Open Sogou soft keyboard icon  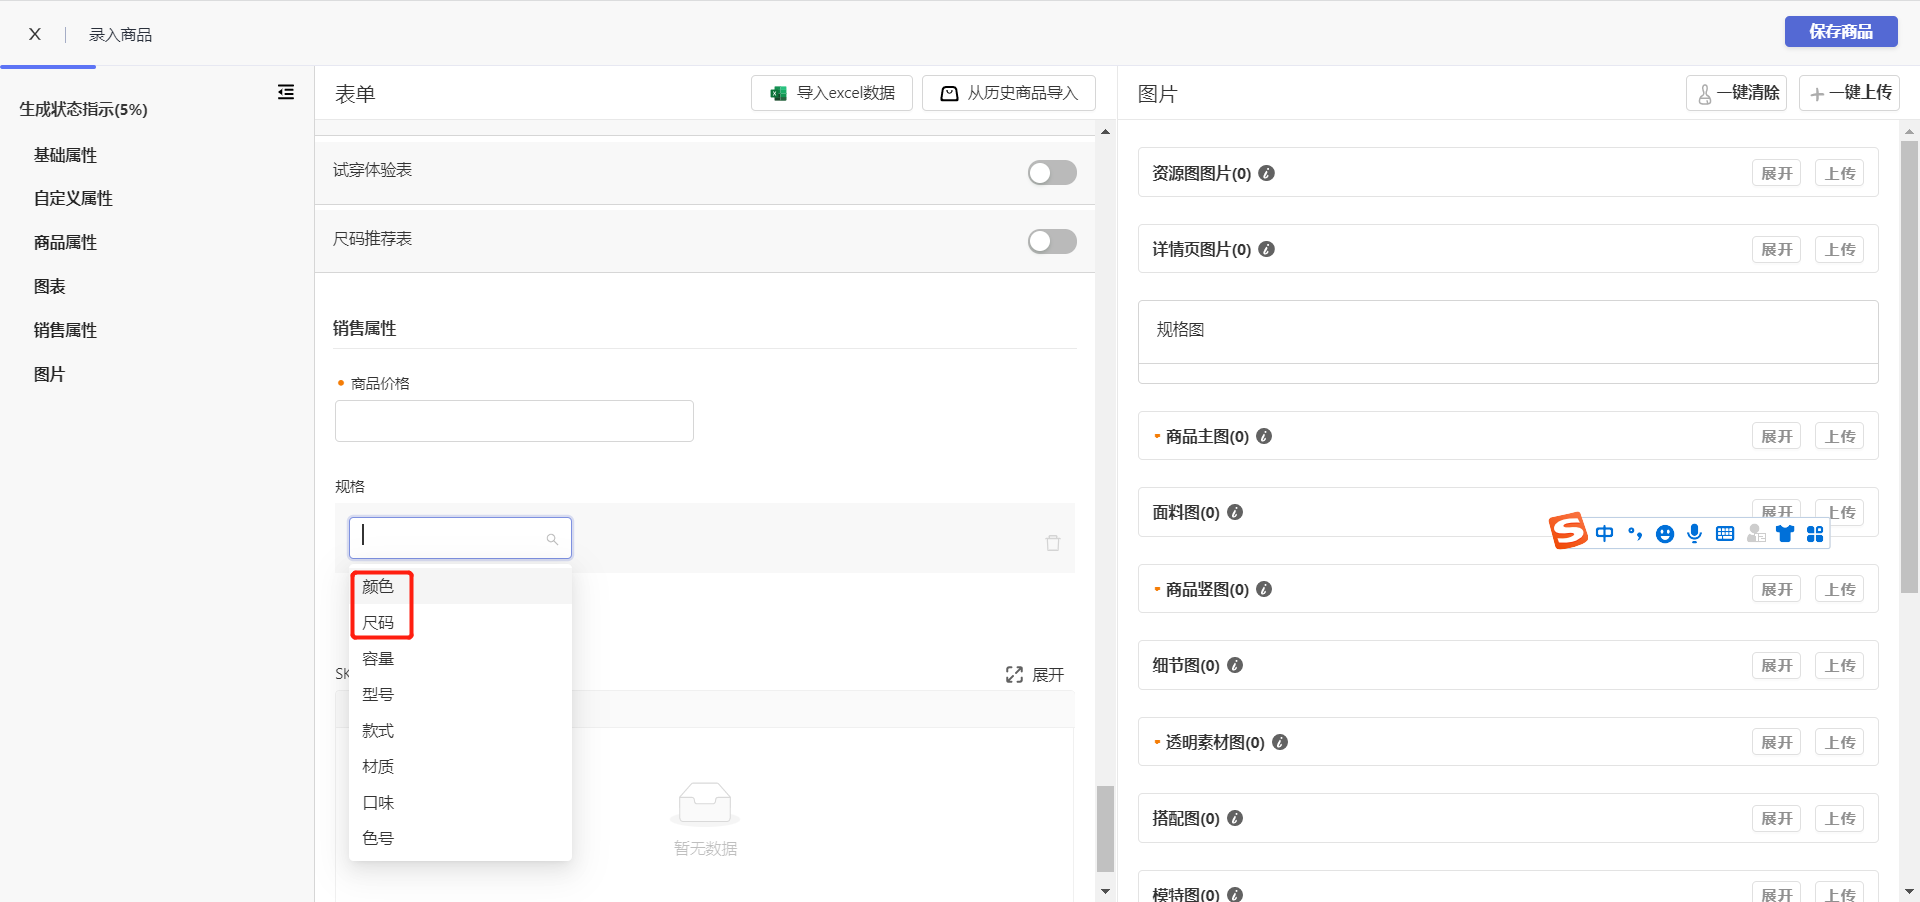click(1725, 534)
